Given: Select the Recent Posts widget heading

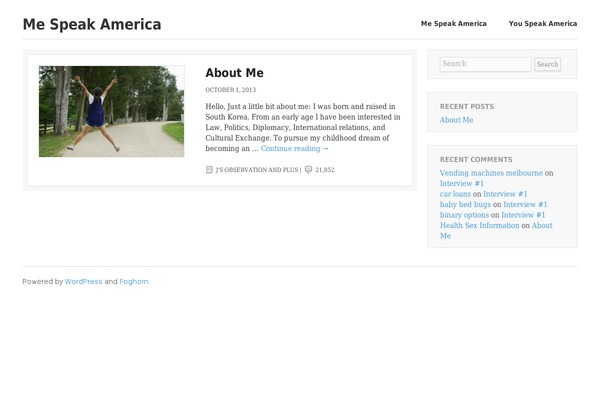Looking at the screenshot, I should tap(466, 107).
